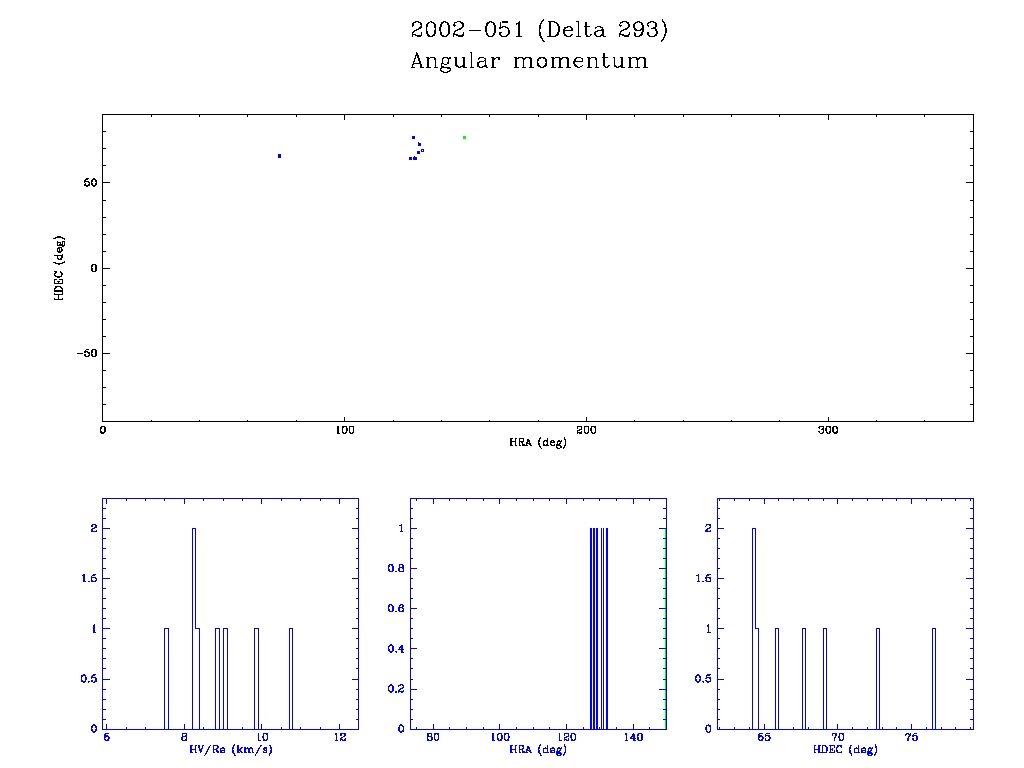Click tick label '140' on HRA histogram
Screen dimensions: 1024x768
[x=633, y=737]
